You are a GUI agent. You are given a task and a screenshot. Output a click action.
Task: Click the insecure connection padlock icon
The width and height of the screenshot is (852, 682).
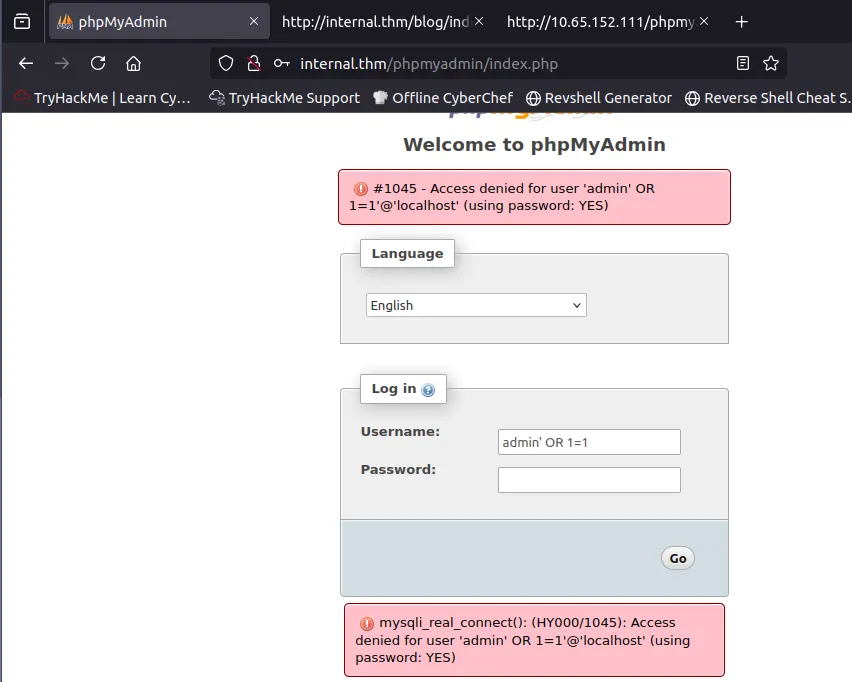[x=254, y=63]
